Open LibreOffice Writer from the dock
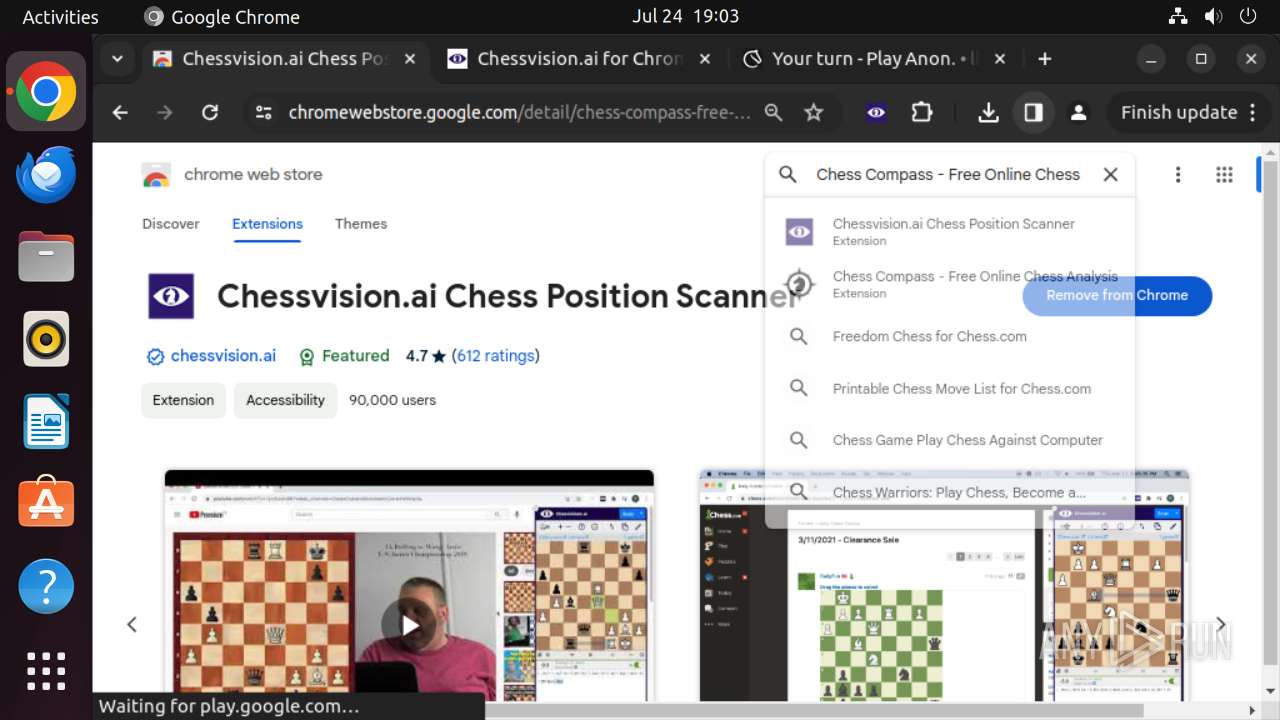The image size is (1280, 720). (x=46, y=421)
